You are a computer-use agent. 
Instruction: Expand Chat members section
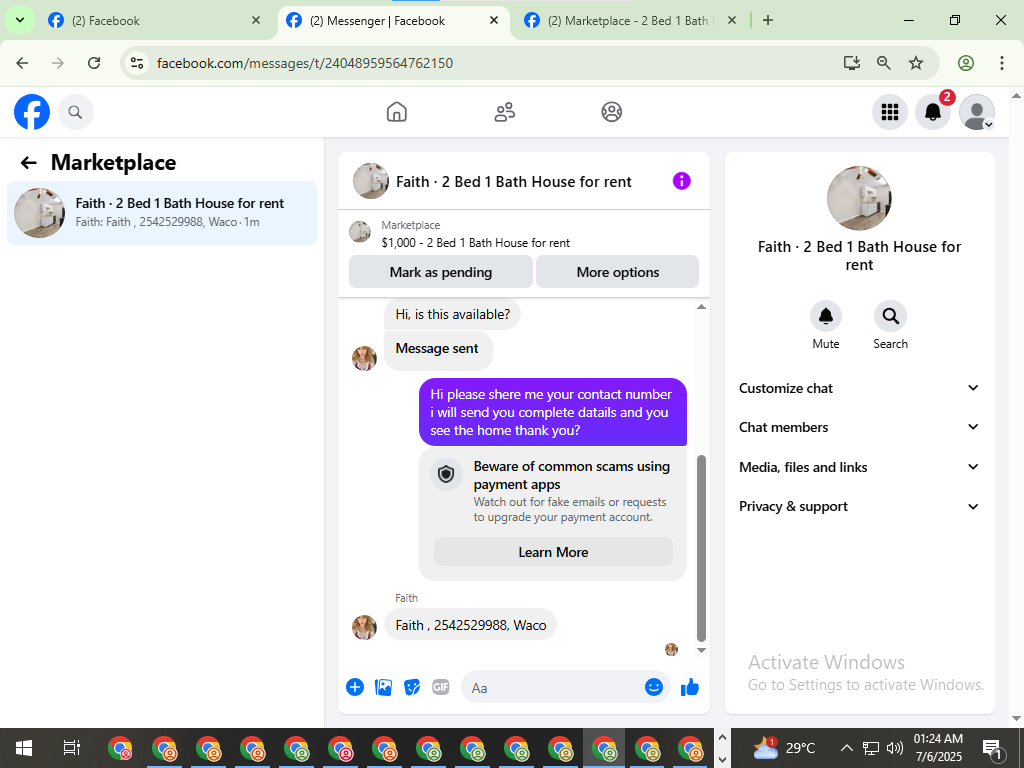pos(859,427)
